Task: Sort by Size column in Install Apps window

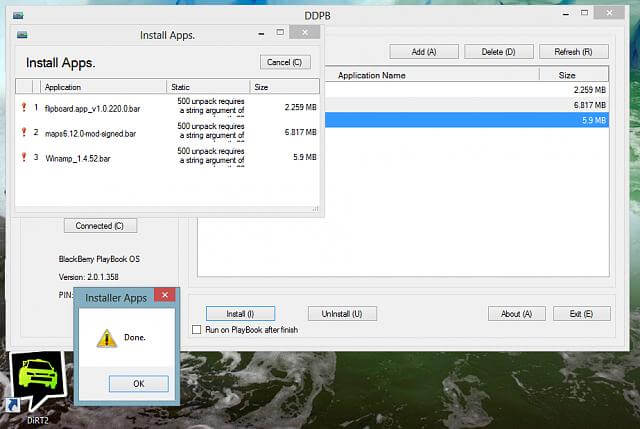Action: (284, 87)
